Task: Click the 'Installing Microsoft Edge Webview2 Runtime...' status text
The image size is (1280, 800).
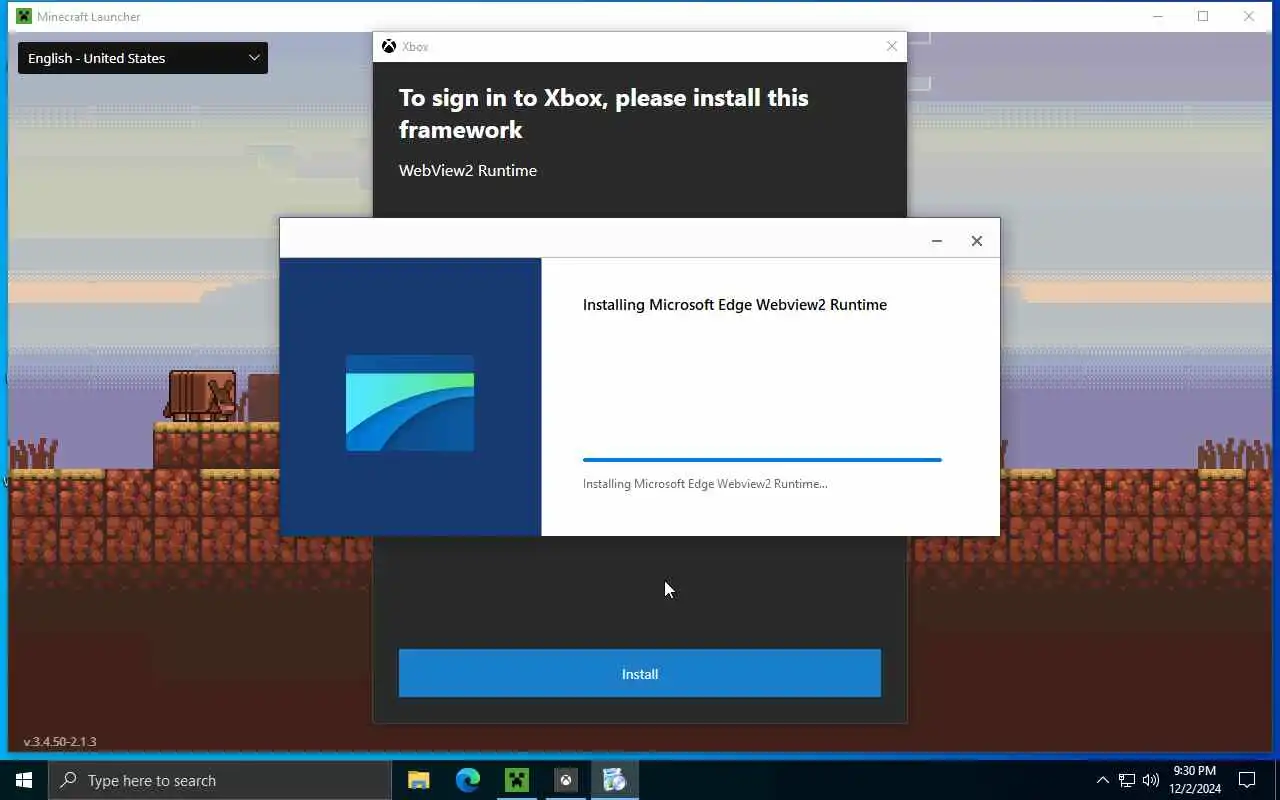Action: click(705, 484)
